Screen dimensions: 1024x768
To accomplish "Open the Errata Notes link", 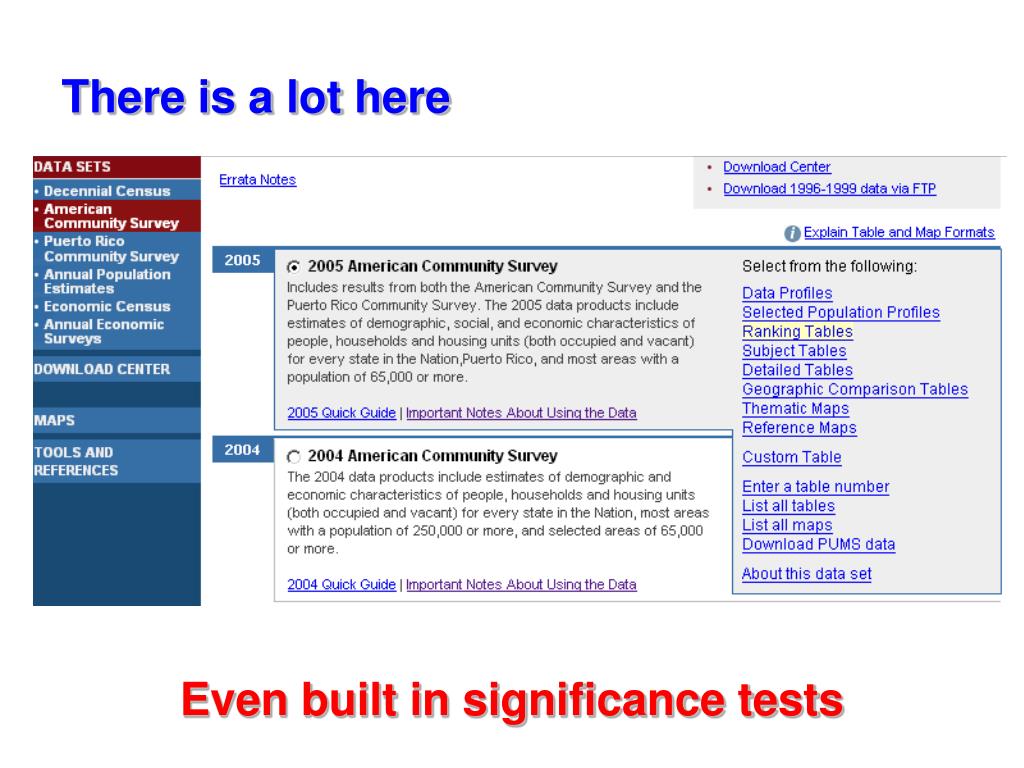I will (x=257, y=180).
